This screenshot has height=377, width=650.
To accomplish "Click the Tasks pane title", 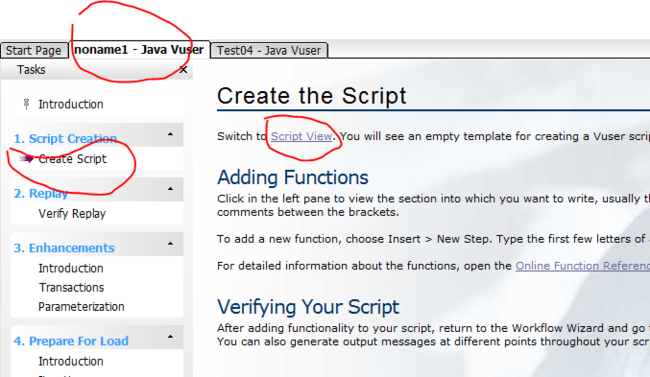I will [x=31, y=70].
